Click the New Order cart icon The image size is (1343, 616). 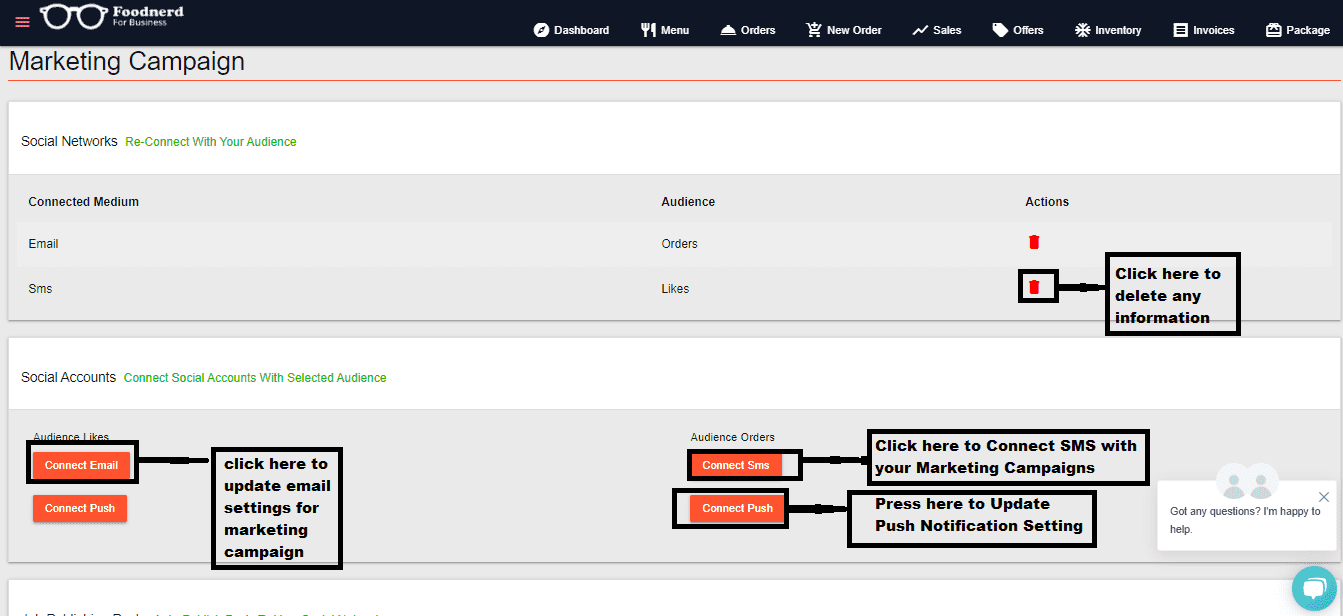(814, 30)
